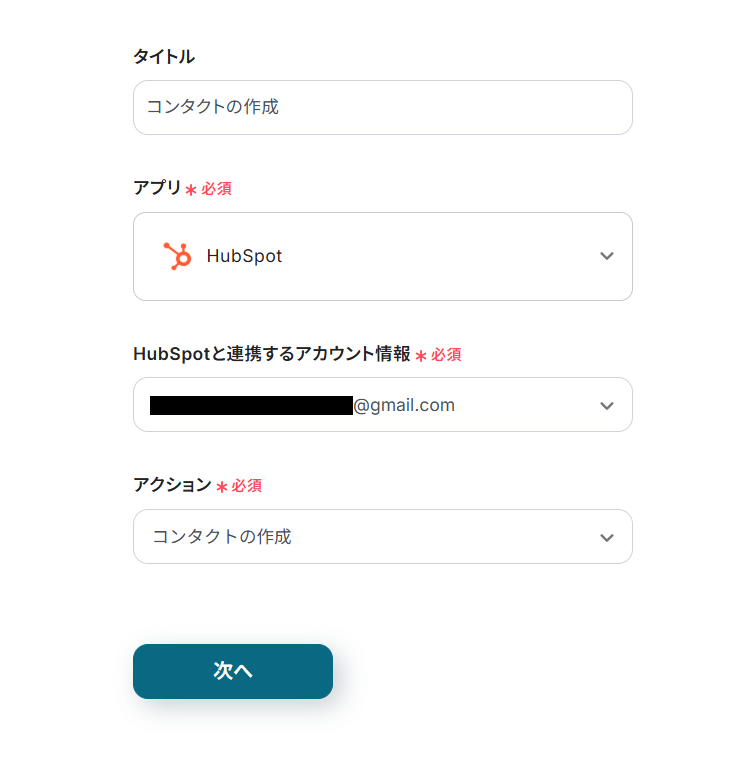
Task: Click red asterisk beside アカウント情報 label
Action: pos(421,356)
